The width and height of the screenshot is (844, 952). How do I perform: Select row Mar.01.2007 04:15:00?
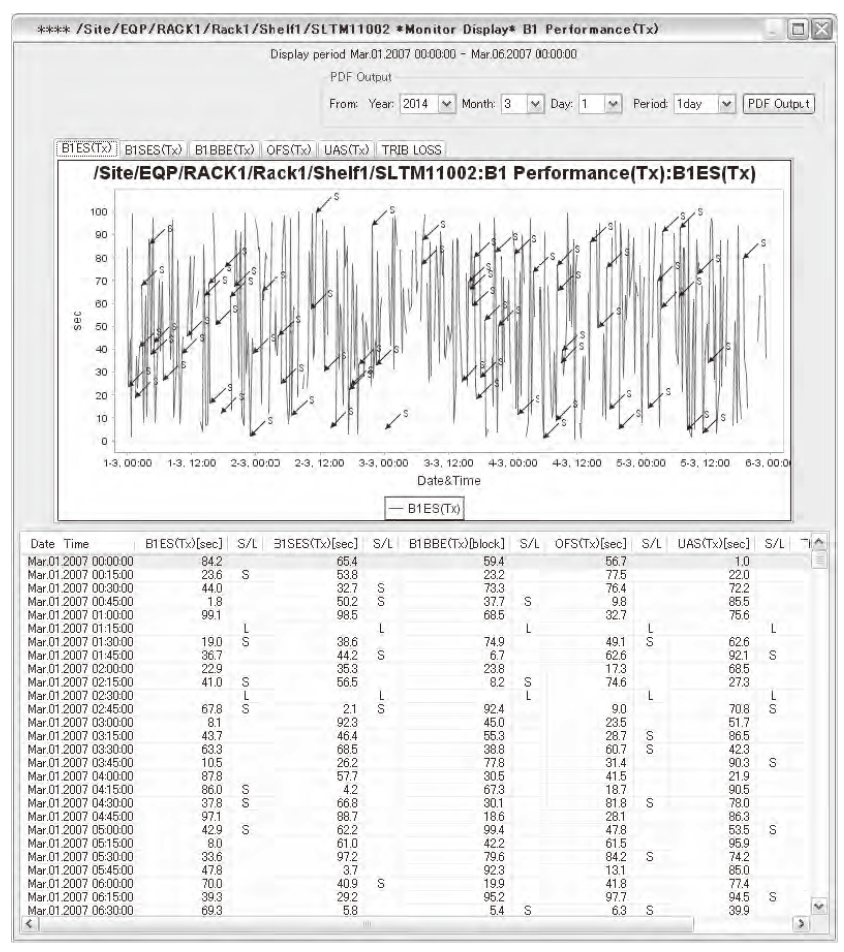[x=417, y=789]
